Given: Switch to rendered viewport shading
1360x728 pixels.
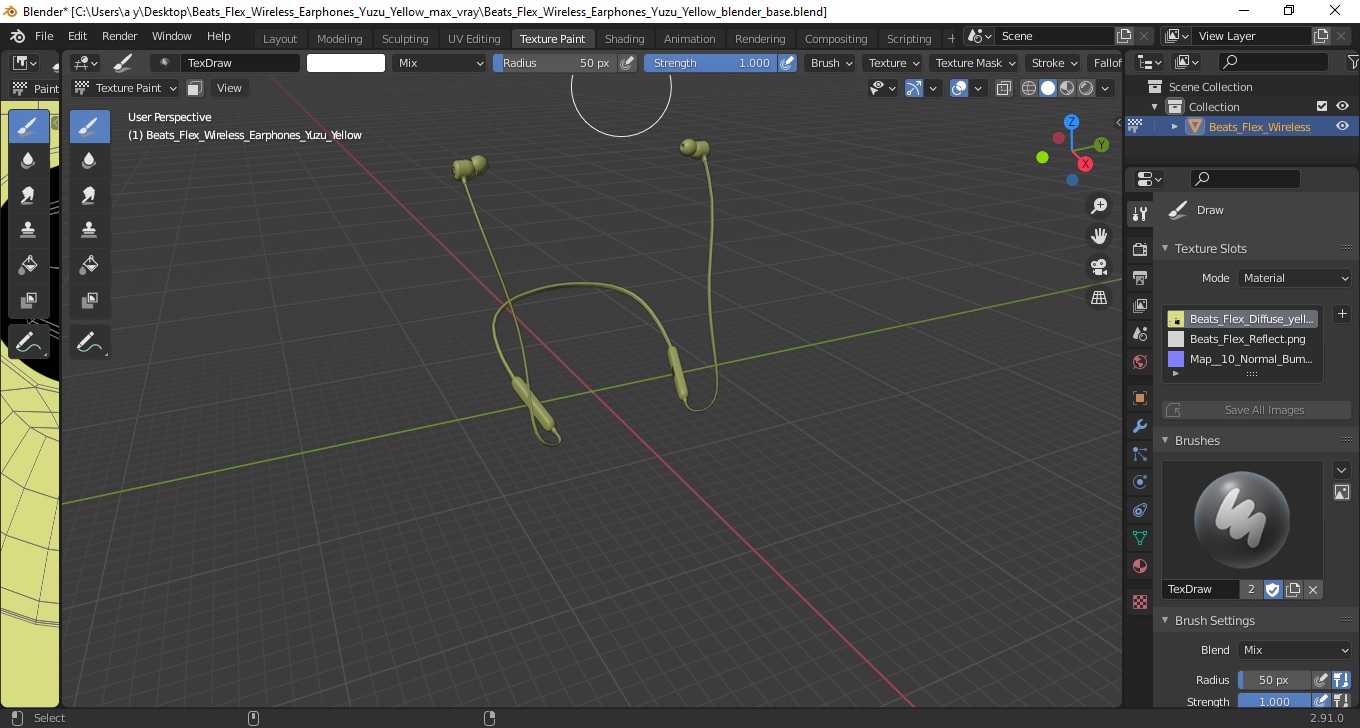Looking at the screenshot, I should tap(1086, 88).
